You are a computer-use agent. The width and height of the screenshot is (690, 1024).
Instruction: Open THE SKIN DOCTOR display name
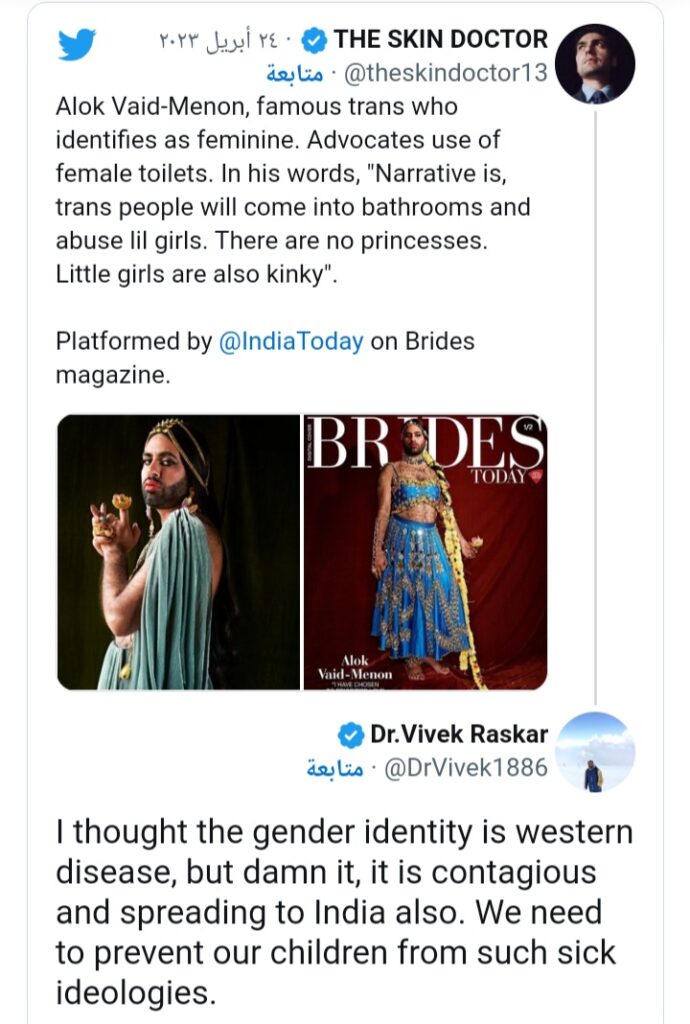pos(440,40)
